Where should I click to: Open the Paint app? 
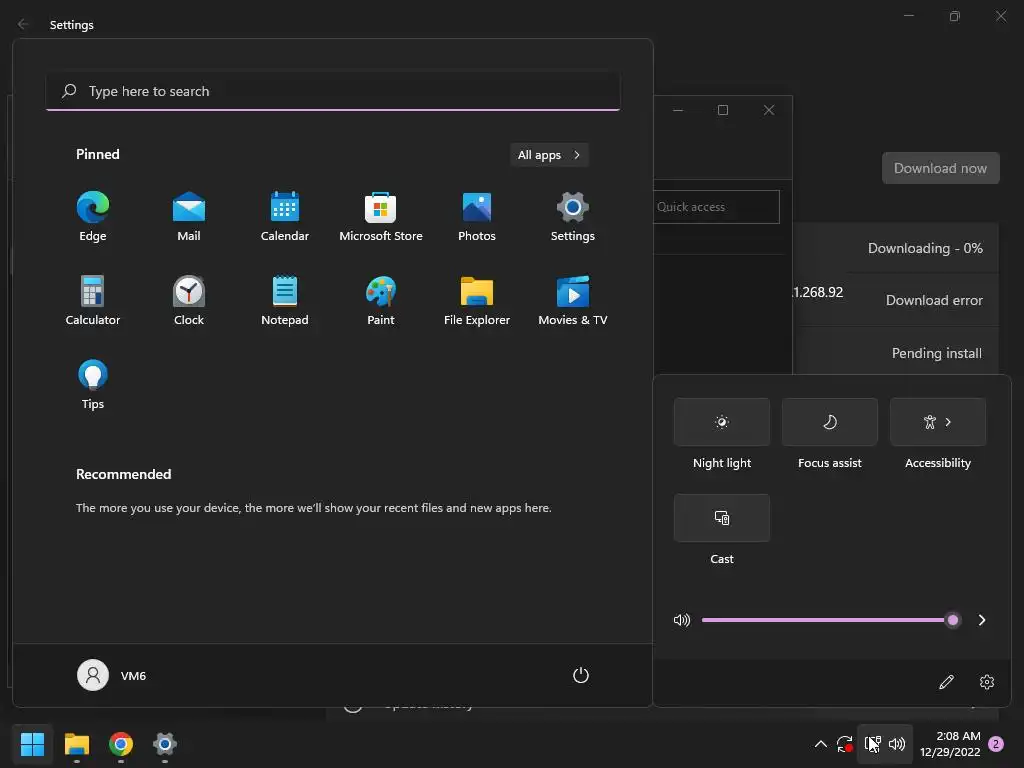coord(381,300)
